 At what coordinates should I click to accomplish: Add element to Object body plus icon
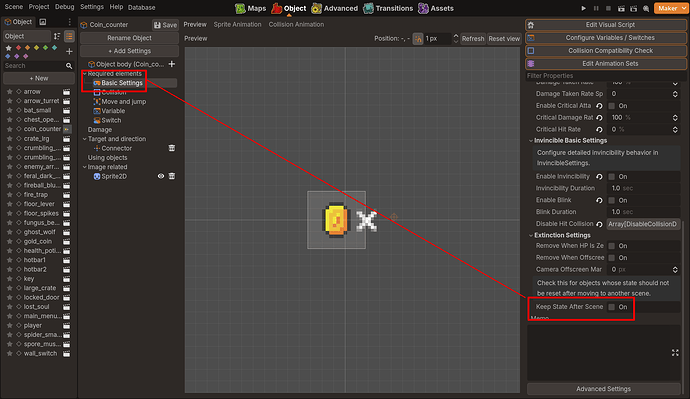pos(172,64)
